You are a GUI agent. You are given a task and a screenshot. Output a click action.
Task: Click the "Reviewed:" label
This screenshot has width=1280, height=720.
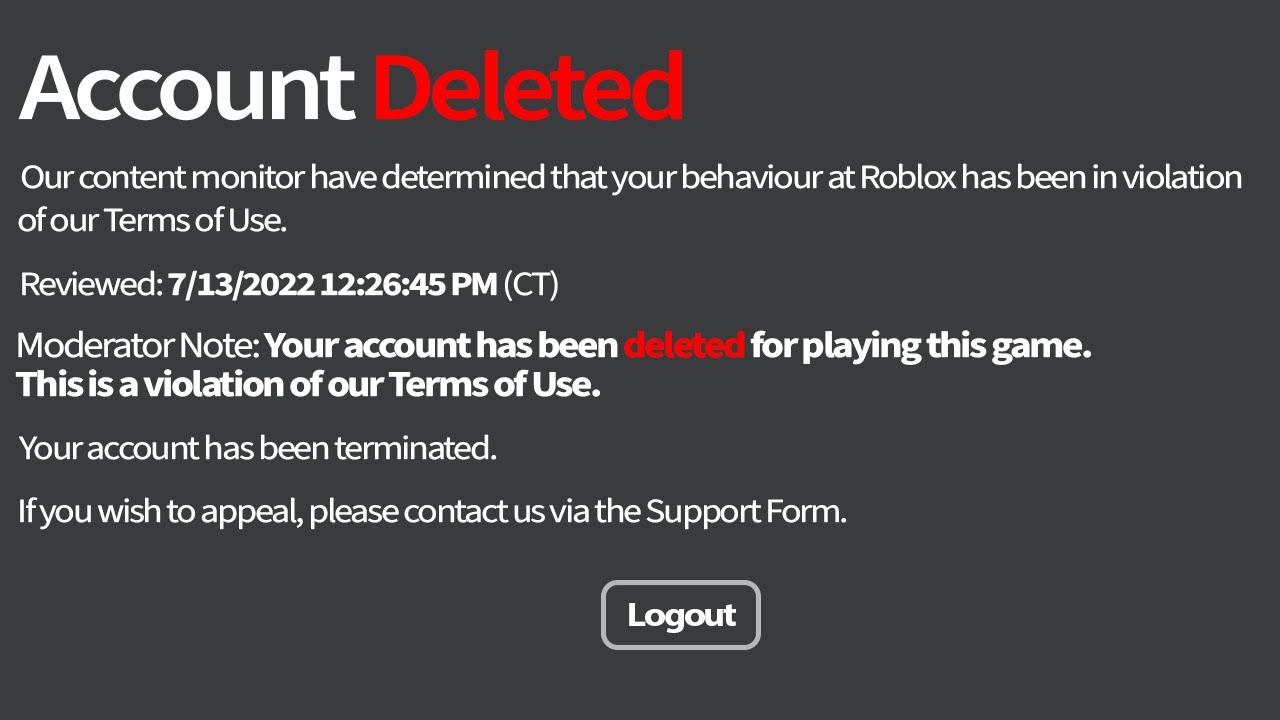(x=91, y=285)
